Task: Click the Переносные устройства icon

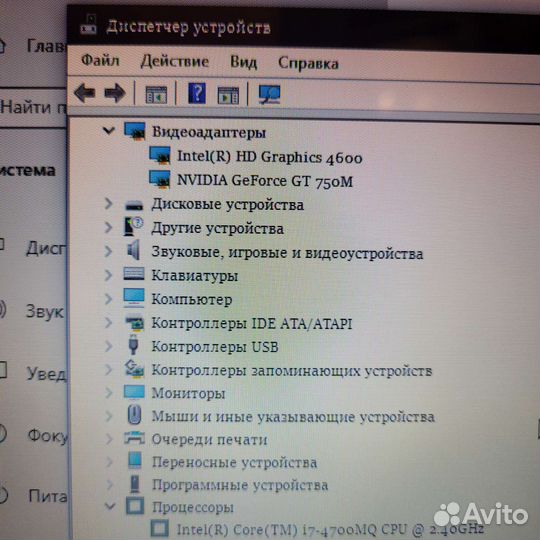Action: tap(135, 460)
